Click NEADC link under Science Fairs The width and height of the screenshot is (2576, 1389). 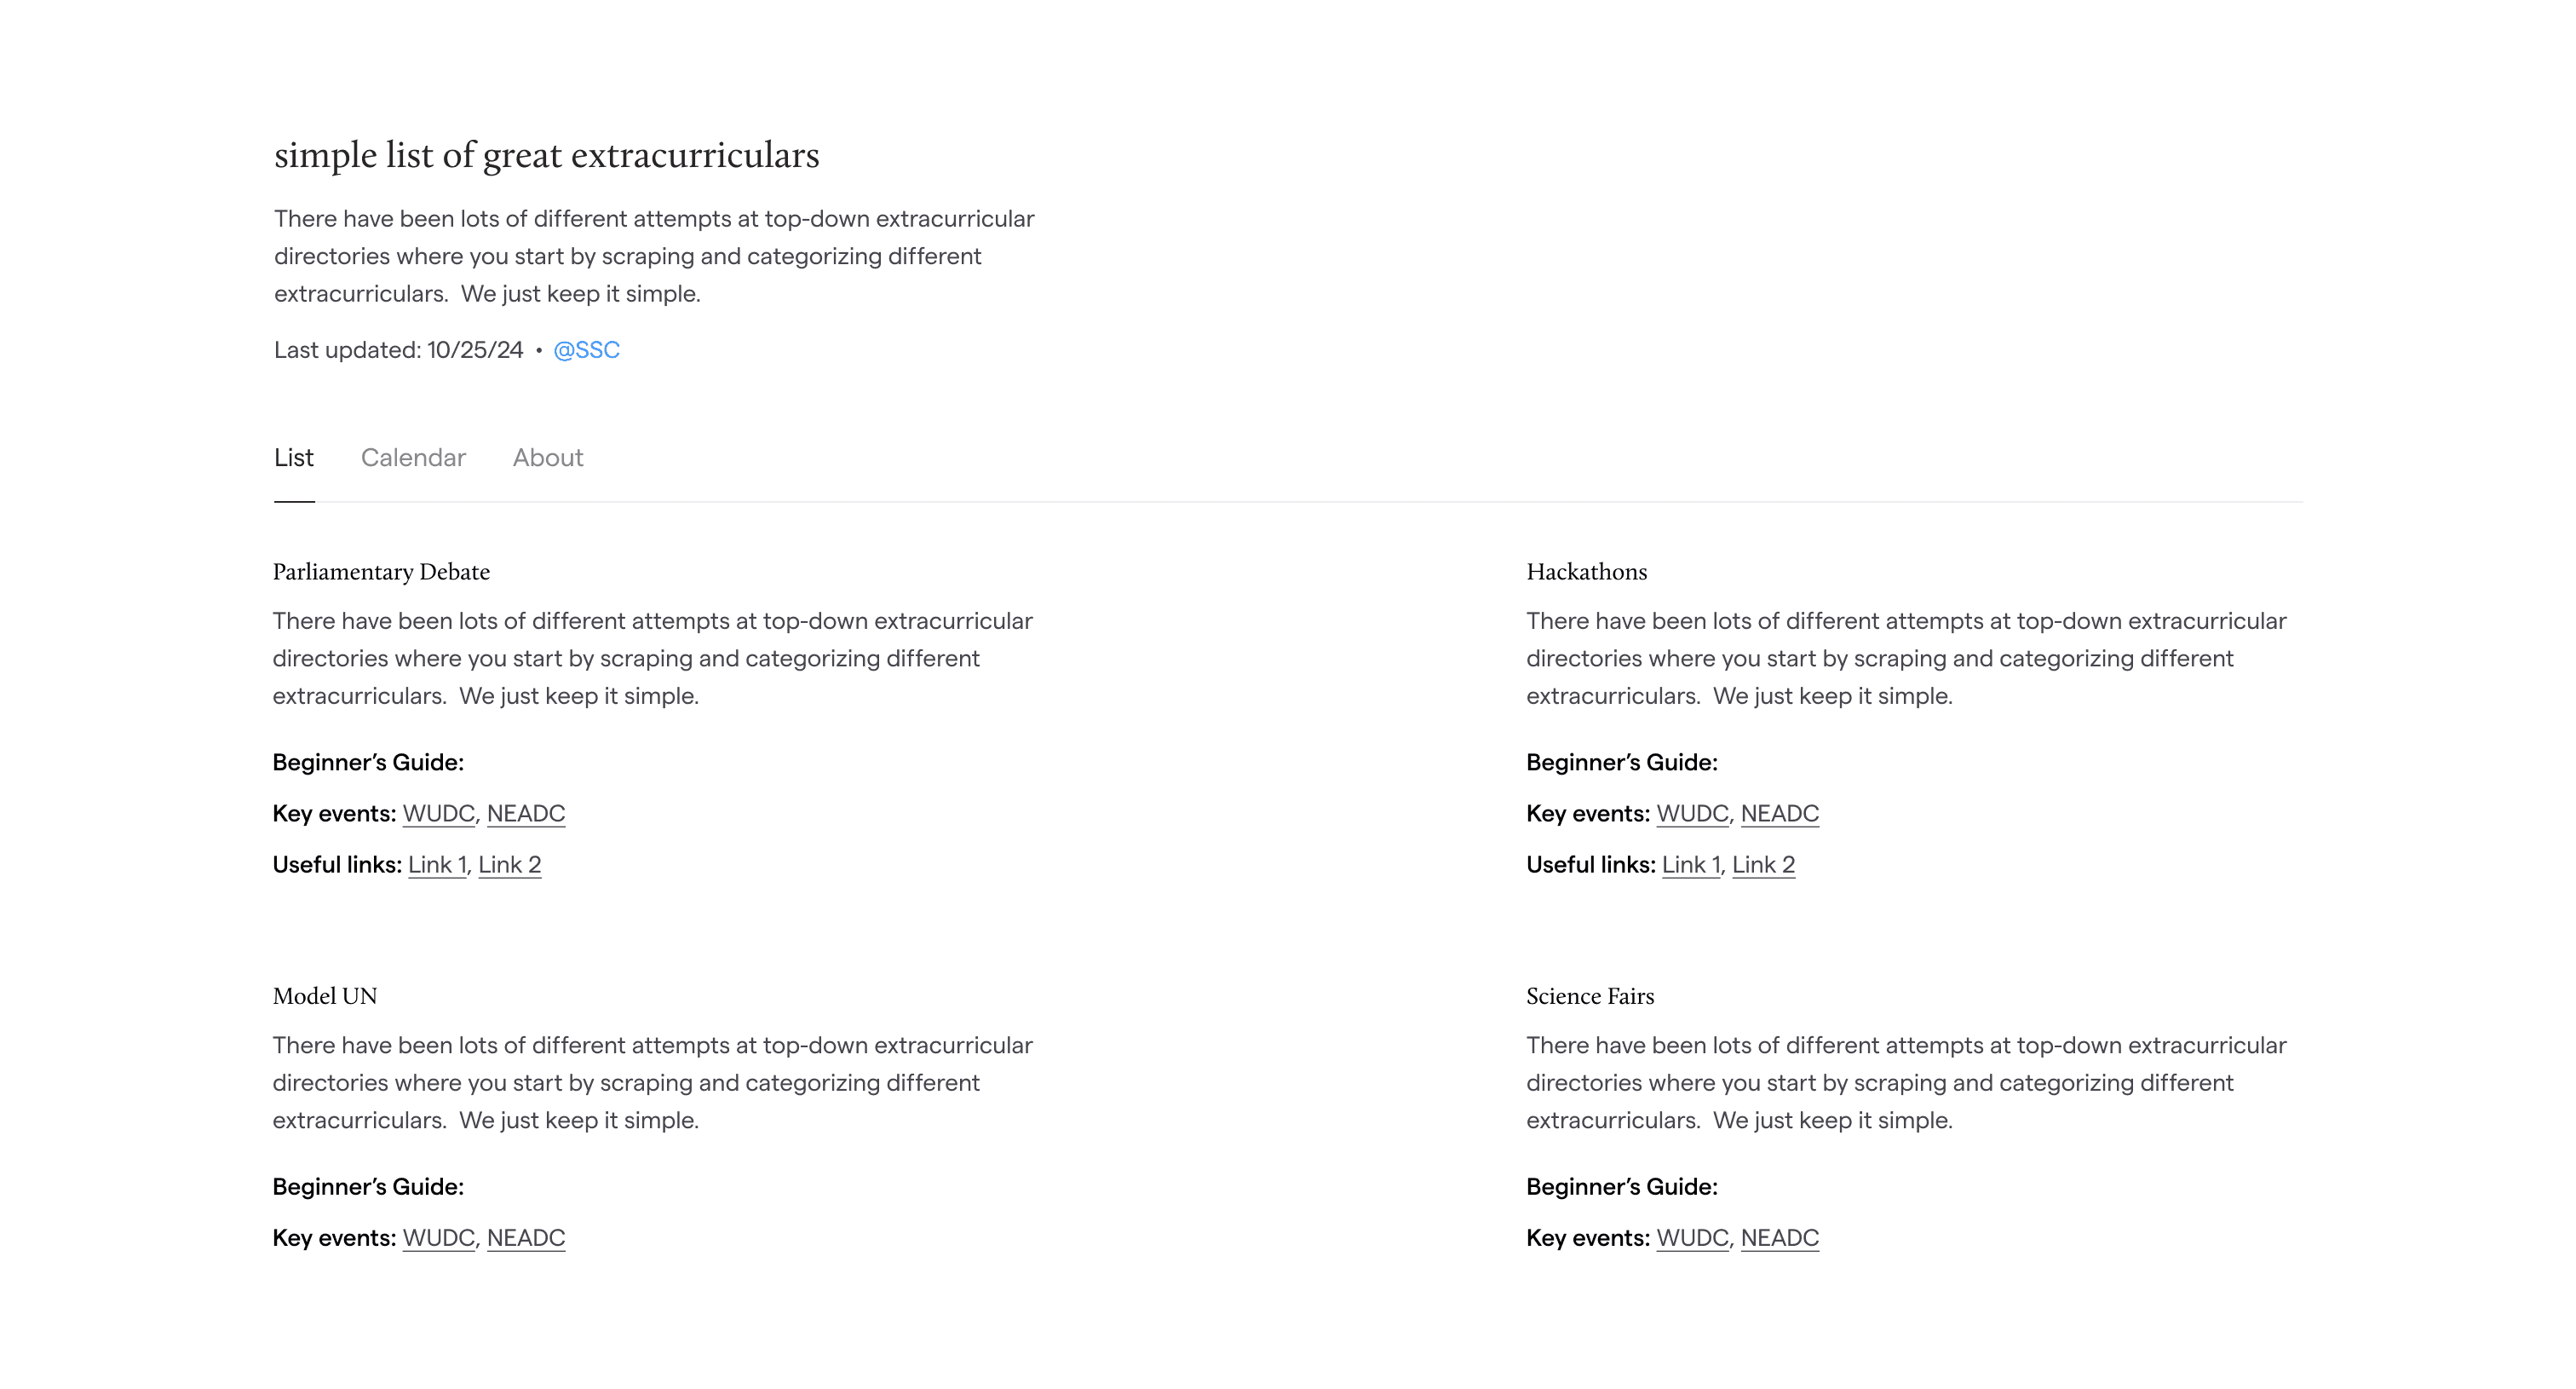(1780, 1237)
